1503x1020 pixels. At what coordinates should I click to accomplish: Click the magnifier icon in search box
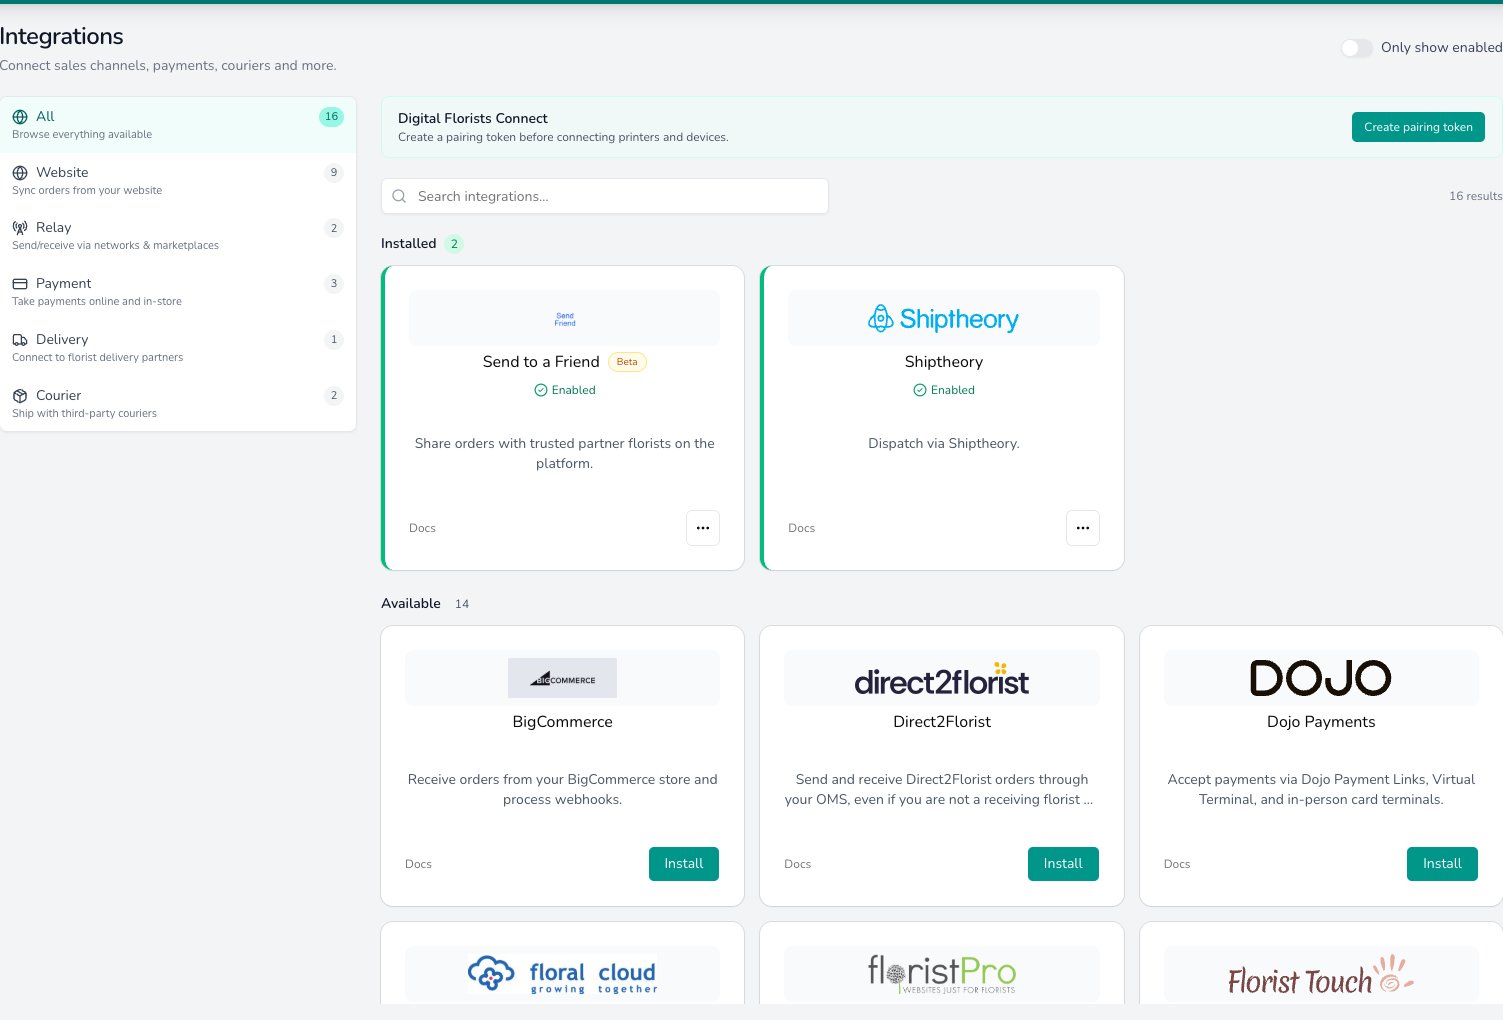399,196
